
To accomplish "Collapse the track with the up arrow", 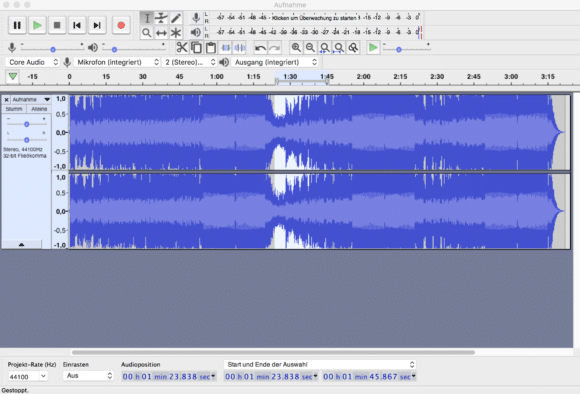I will [21, 245].
